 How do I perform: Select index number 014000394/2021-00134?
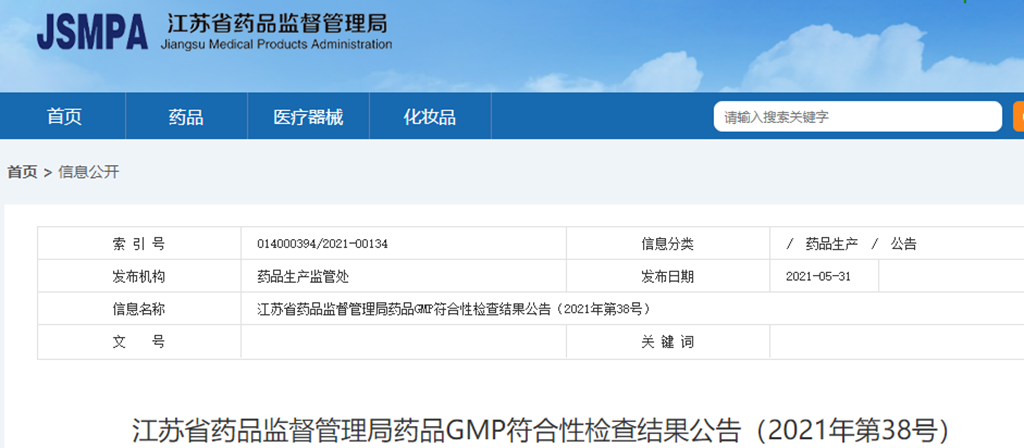pos(323,244)
